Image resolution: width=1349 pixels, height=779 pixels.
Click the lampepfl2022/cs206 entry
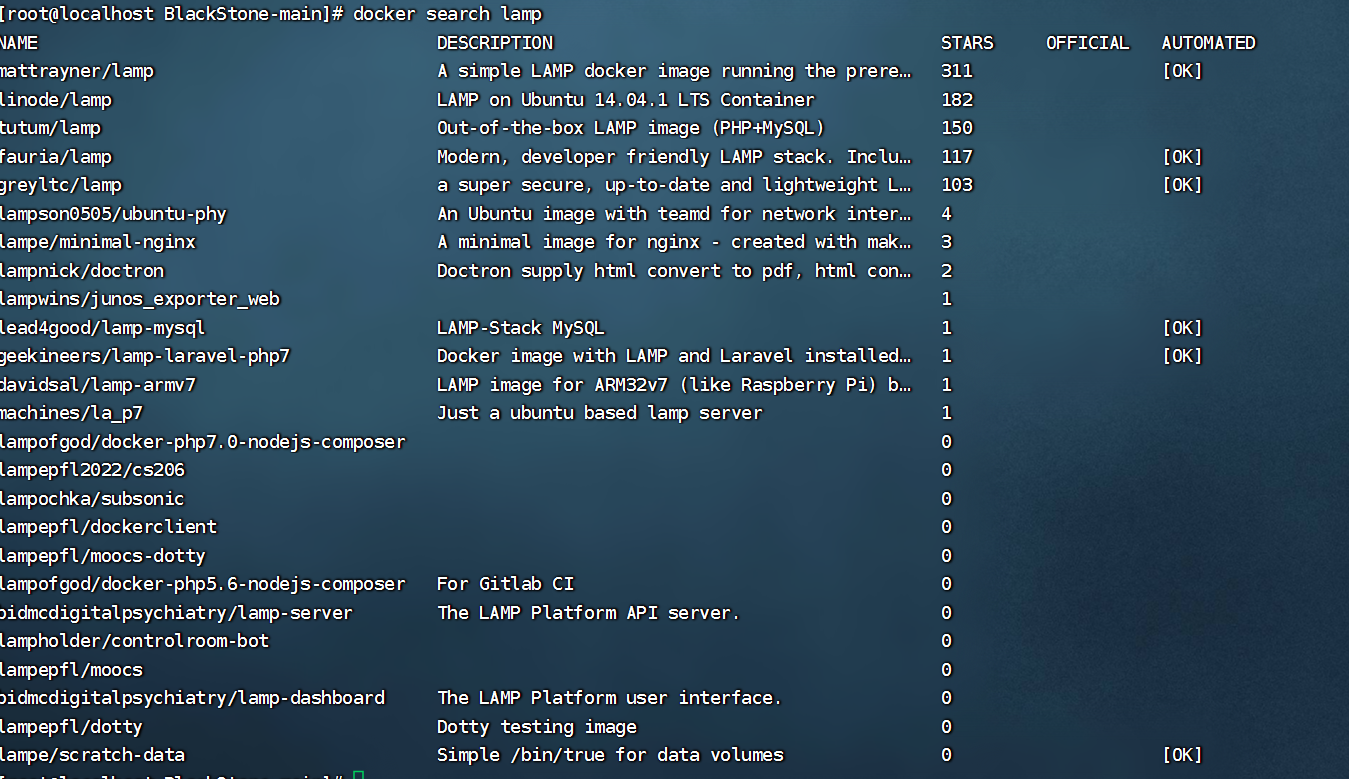[x=93, y=470]
